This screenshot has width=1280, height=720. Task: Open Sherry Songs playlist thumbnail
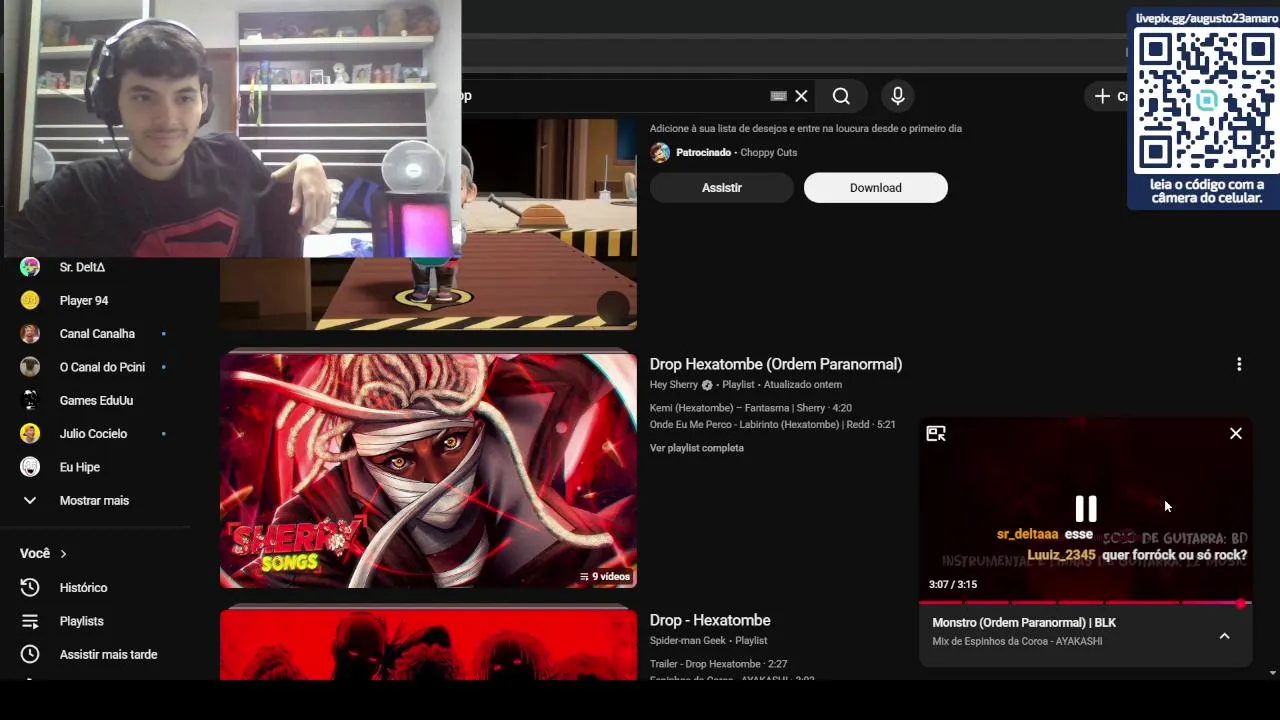[428, 469]
